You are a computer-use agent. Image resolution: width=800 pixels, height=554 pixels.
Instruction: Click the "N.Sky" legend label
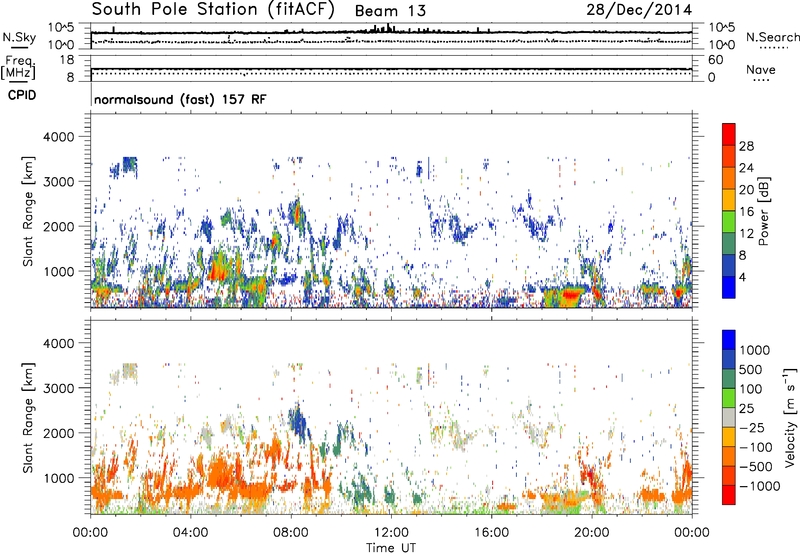19,37
